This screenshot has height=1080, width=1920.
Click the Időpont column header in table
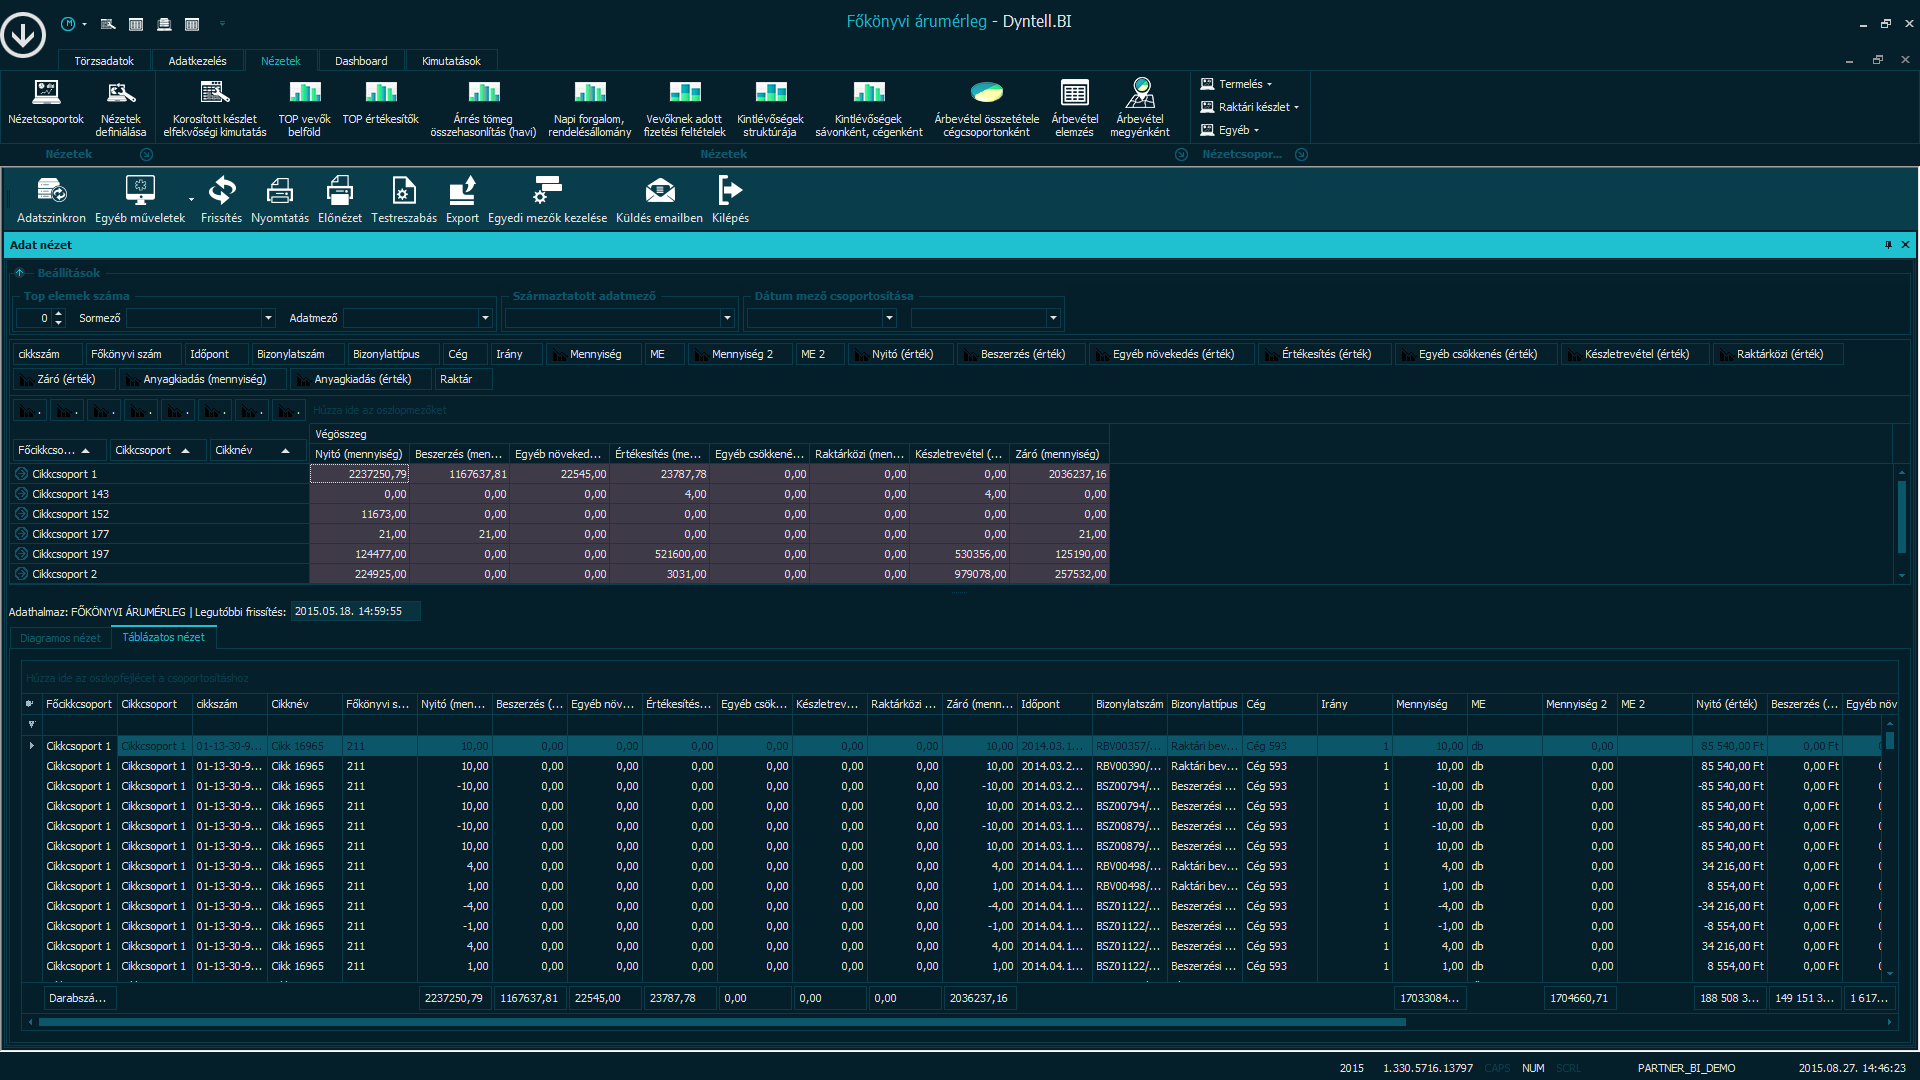click(x=1054, y=704)
